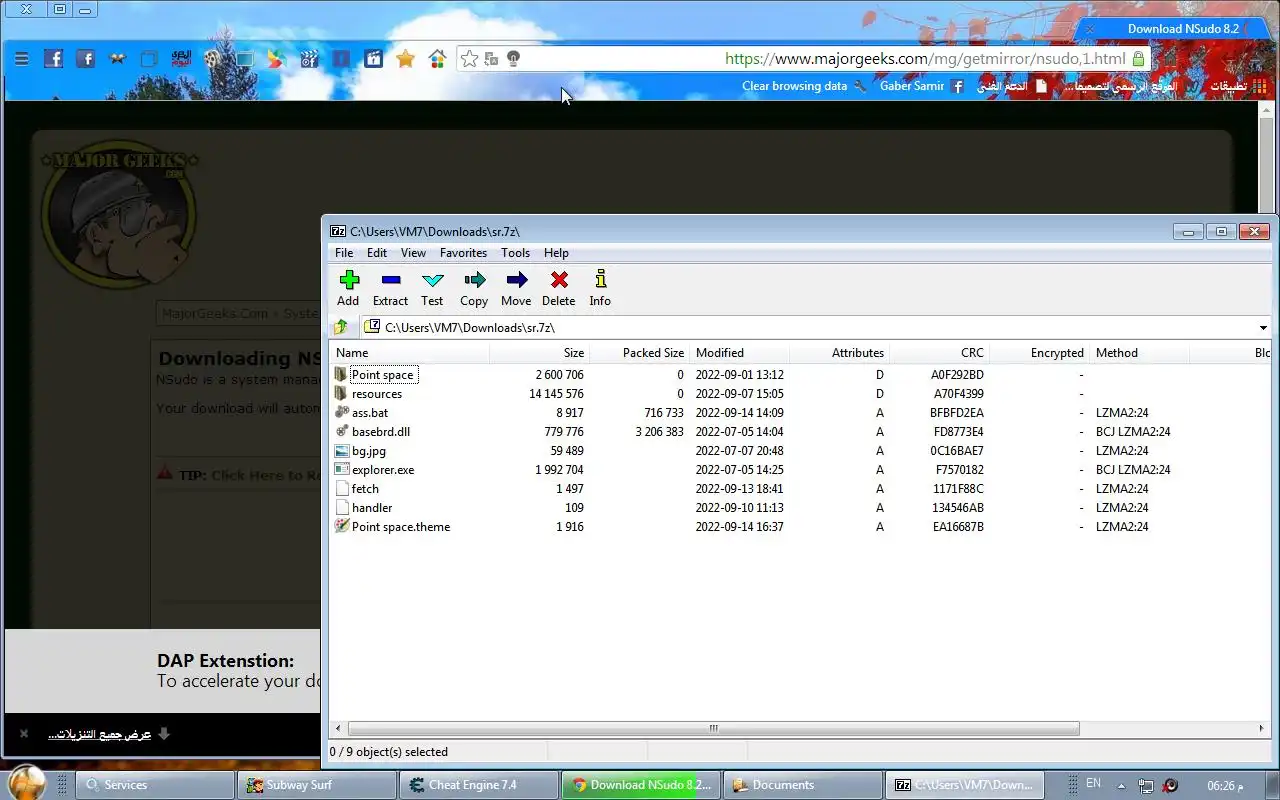Sort by Size column header

point(539,353)
